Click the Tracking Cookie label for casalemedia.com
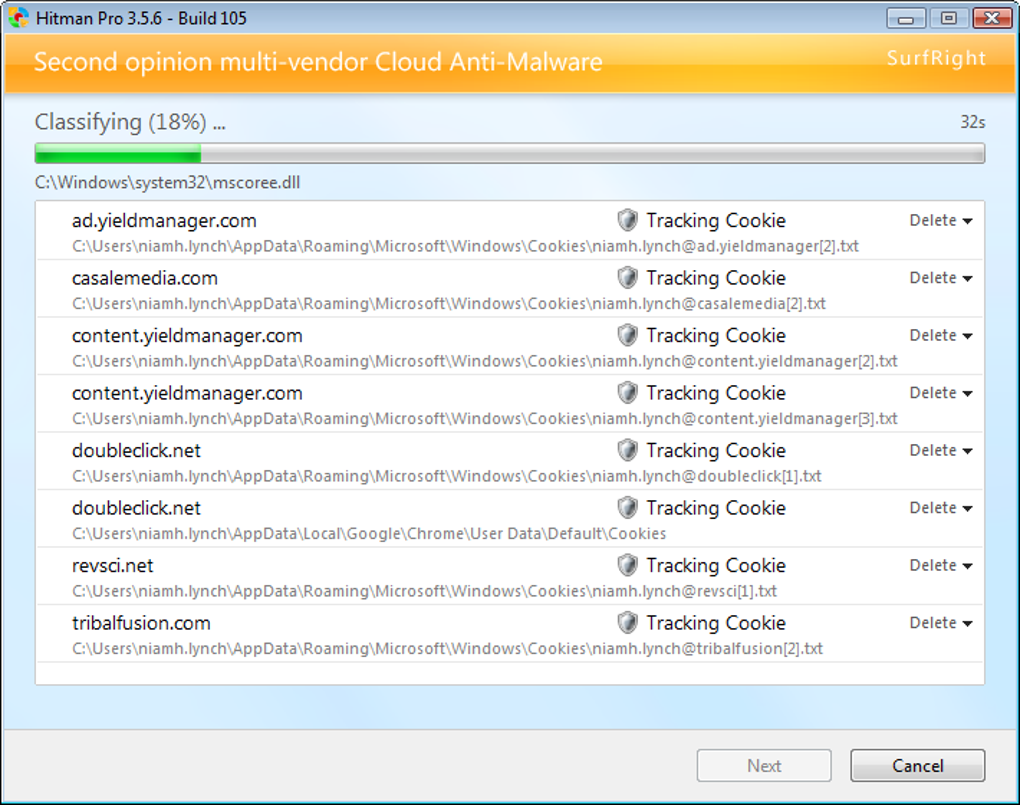1020x805 pixels. [x=716, y=278]
